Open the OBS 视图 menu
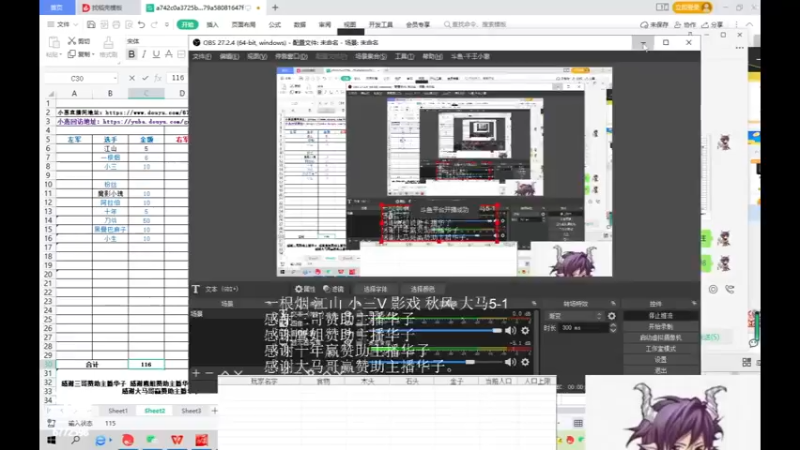The height and width of the screenshot is (450, 800). (257, 57)
